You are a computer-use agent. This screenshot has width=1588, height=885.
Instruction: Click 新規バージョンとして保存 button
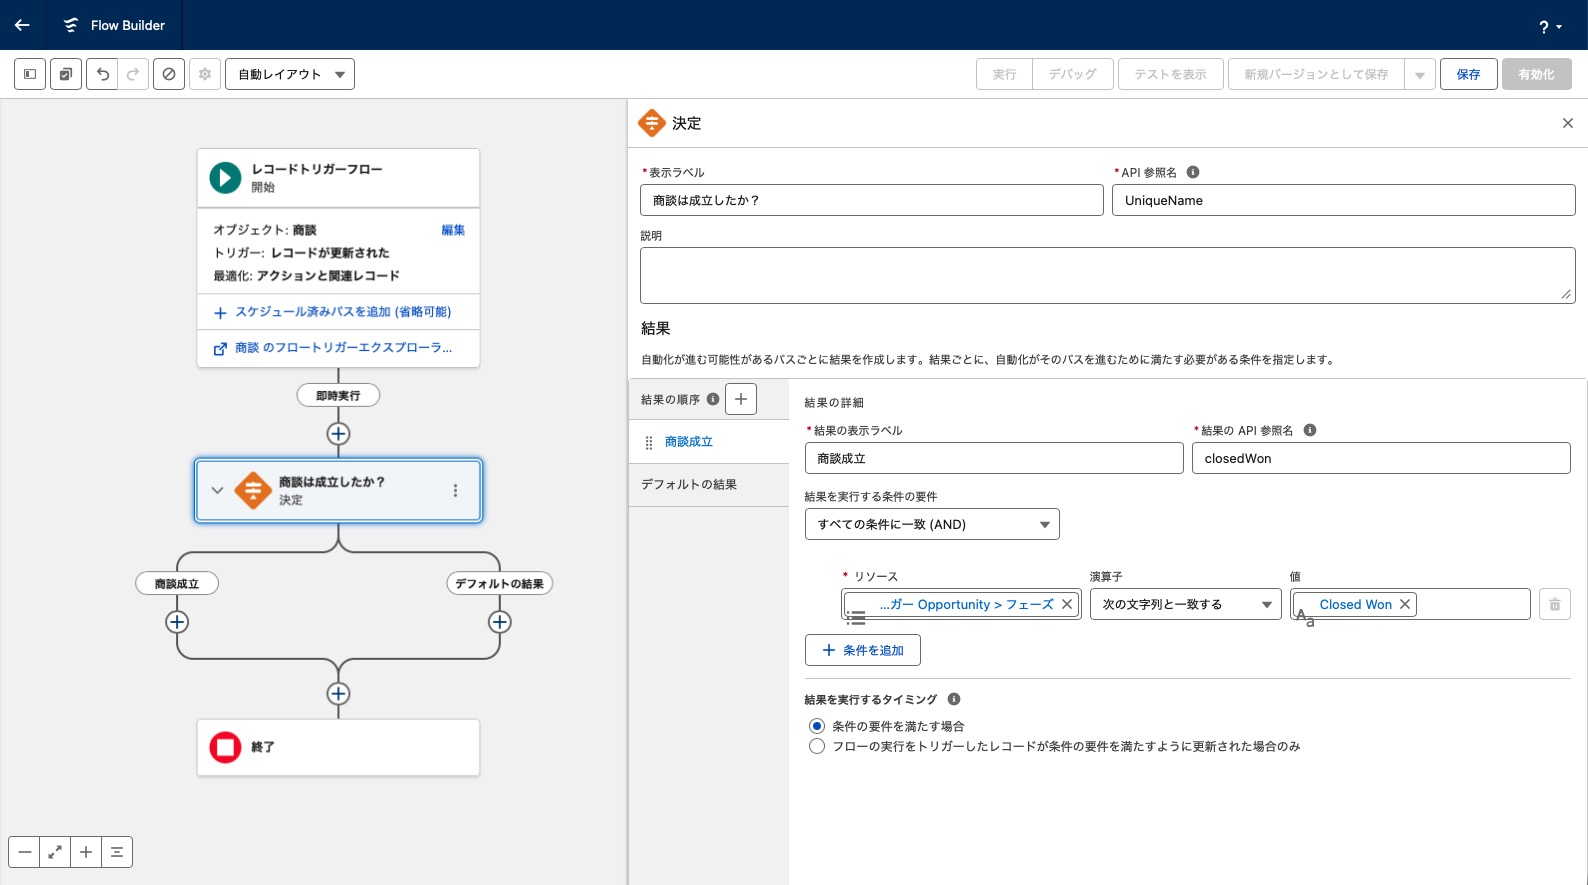click(x=1316, y=74)
